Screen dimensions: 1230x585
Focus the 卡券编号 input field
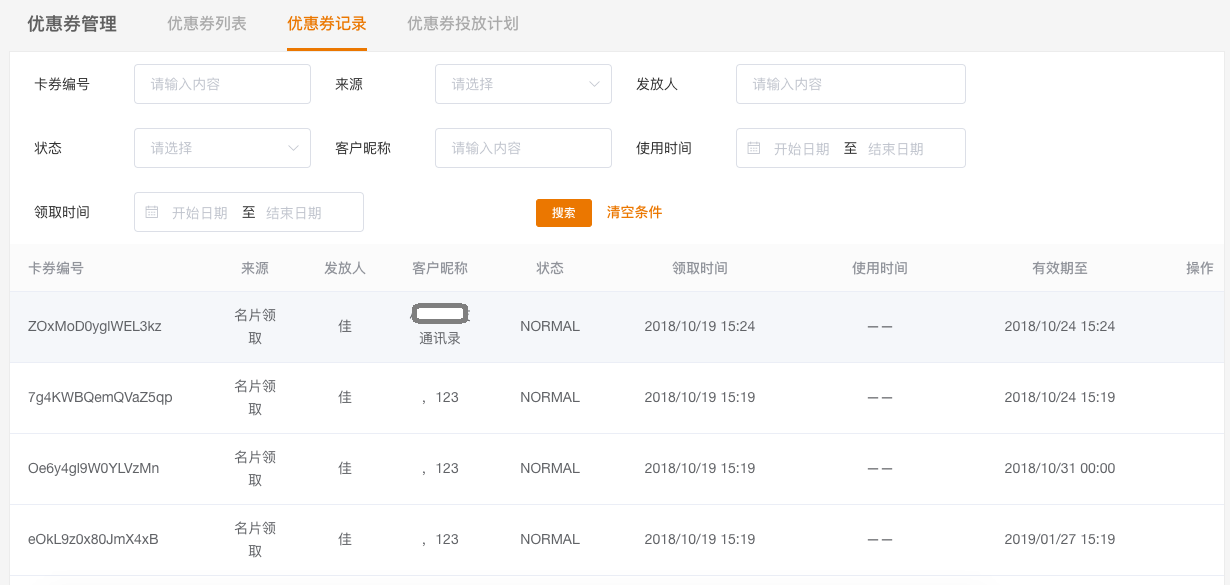(x=222, y=84)
